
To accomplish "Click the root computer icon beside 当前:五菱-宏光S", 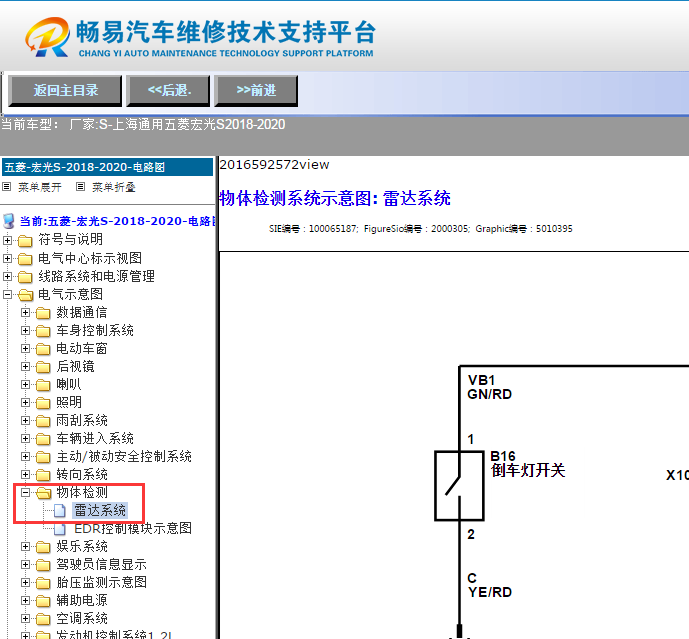I will pos(8,221).
